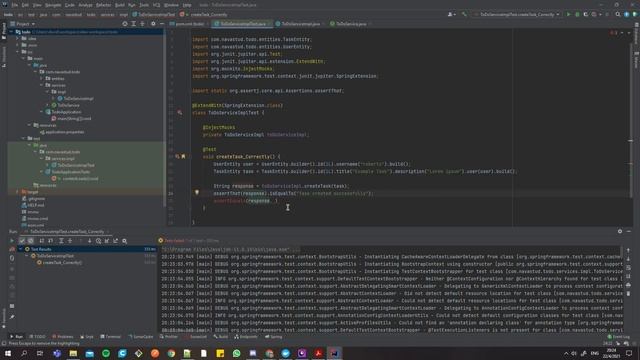Toggle the Favorites tool window side button

[4, 318]
